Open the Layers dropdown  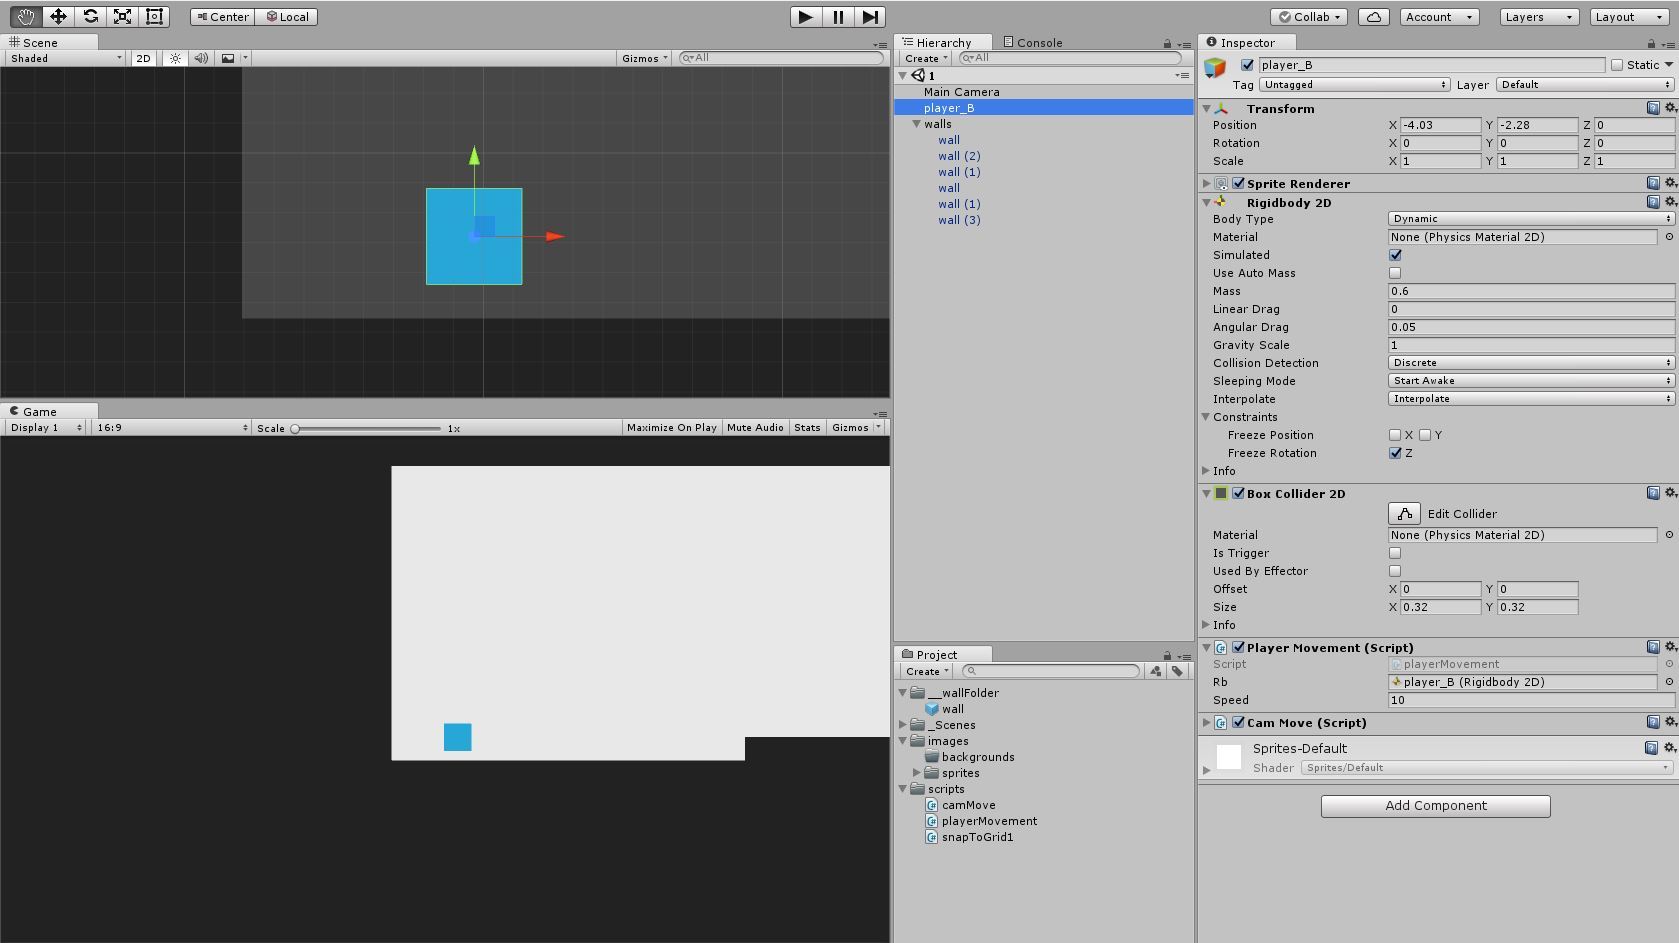[1539, 17]
